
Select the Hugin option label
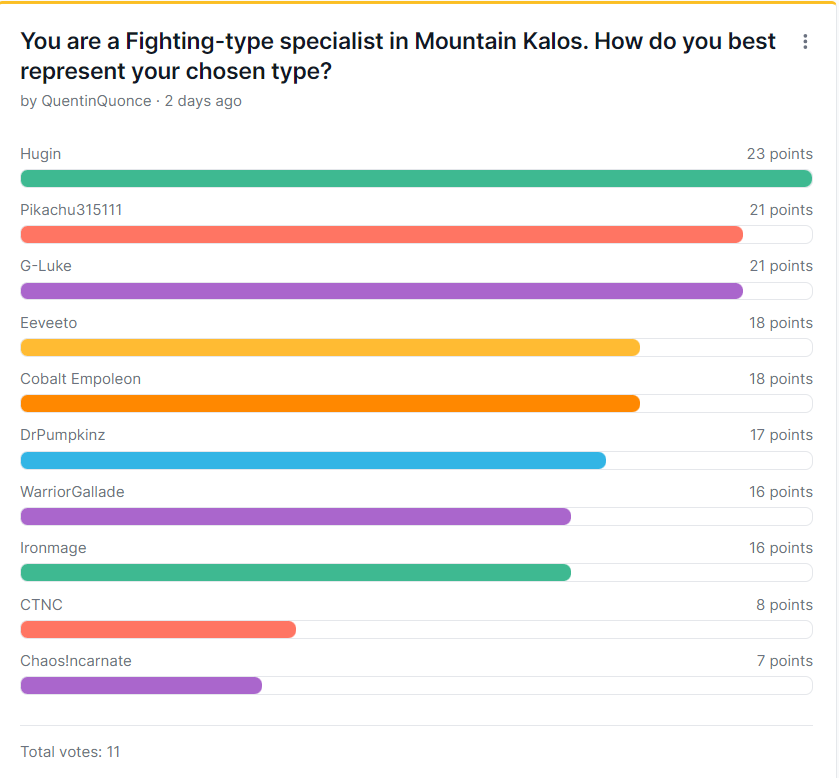coord(41,154)
